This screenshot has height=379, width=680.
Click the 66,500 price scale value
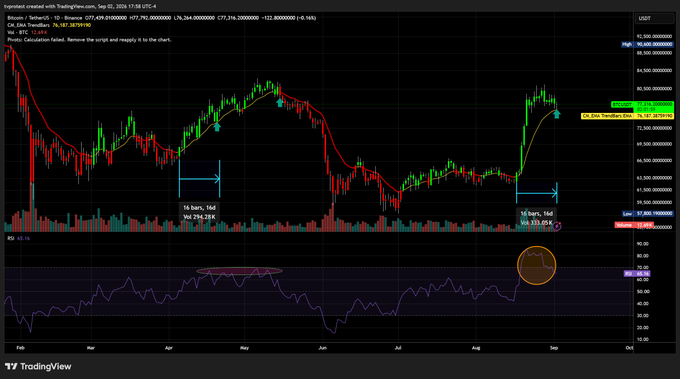click(x=654, y=160)
